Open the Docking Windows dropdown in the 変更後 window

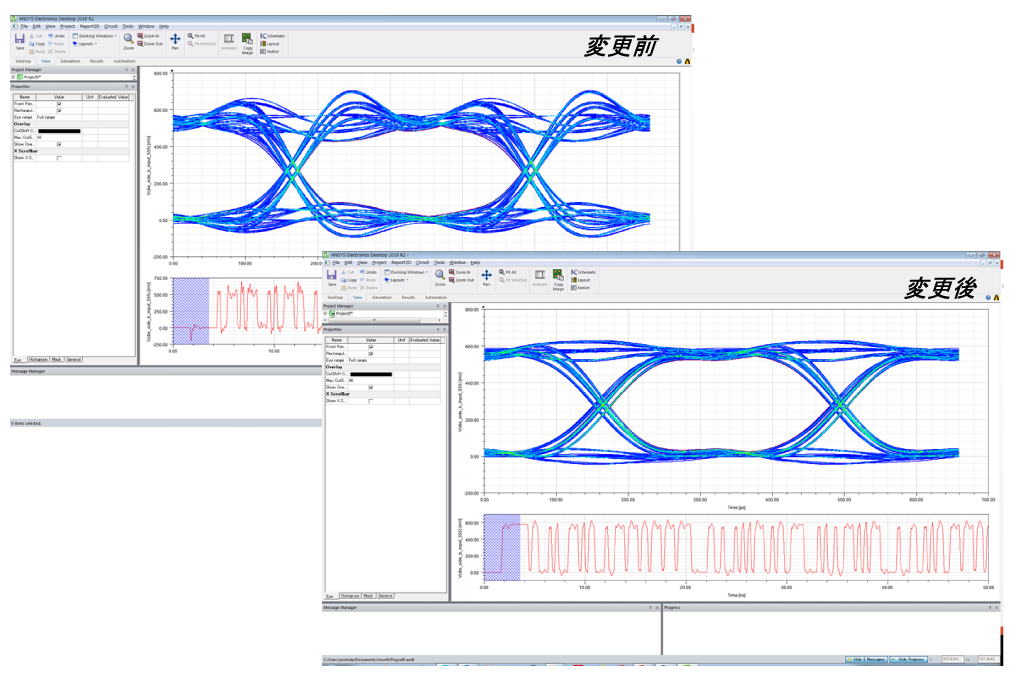407,272
